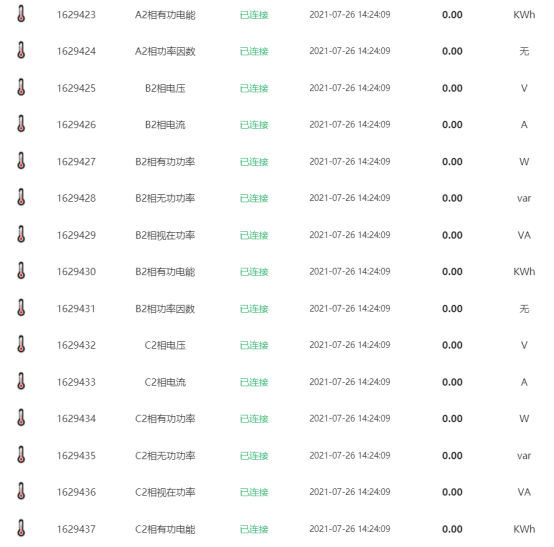Image resolution: width=554 pixels, height=547 pixels.
Task: Click thermometer icon in B2相电流 row
Action: [21, 124]
